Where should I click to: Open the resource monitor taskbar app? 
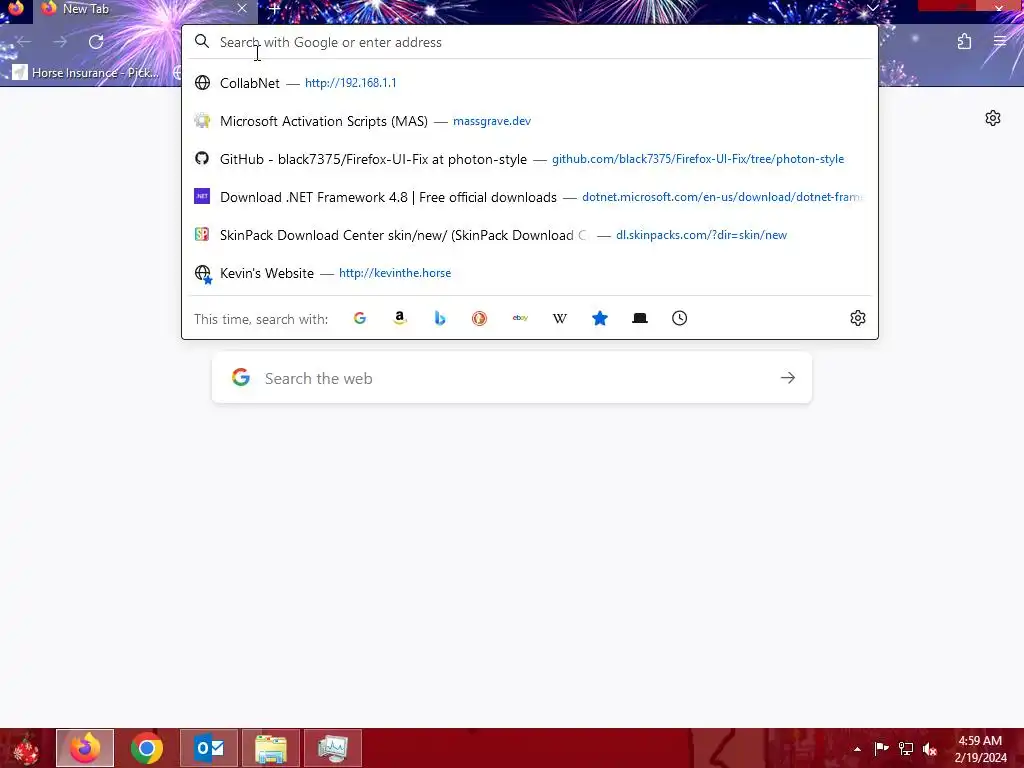pyautogui.click(x=333, y=748)
